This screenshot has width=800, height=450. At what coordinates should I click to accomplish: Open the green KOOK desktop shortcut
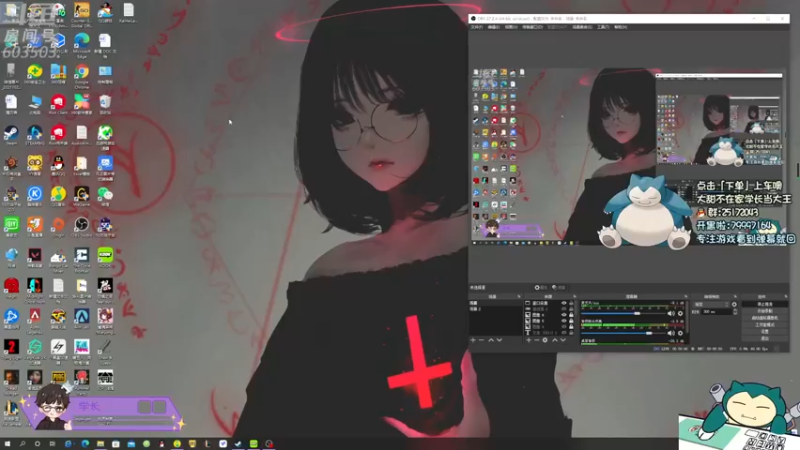(x=105, y=256)
